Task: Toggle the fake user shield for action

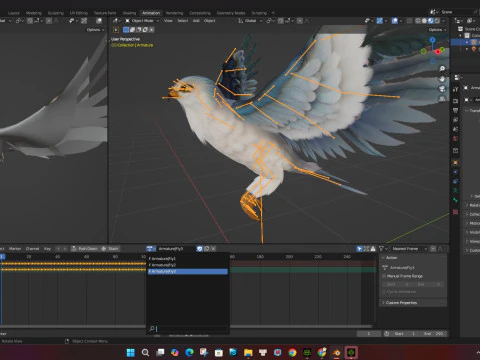Action: point(200,249)
